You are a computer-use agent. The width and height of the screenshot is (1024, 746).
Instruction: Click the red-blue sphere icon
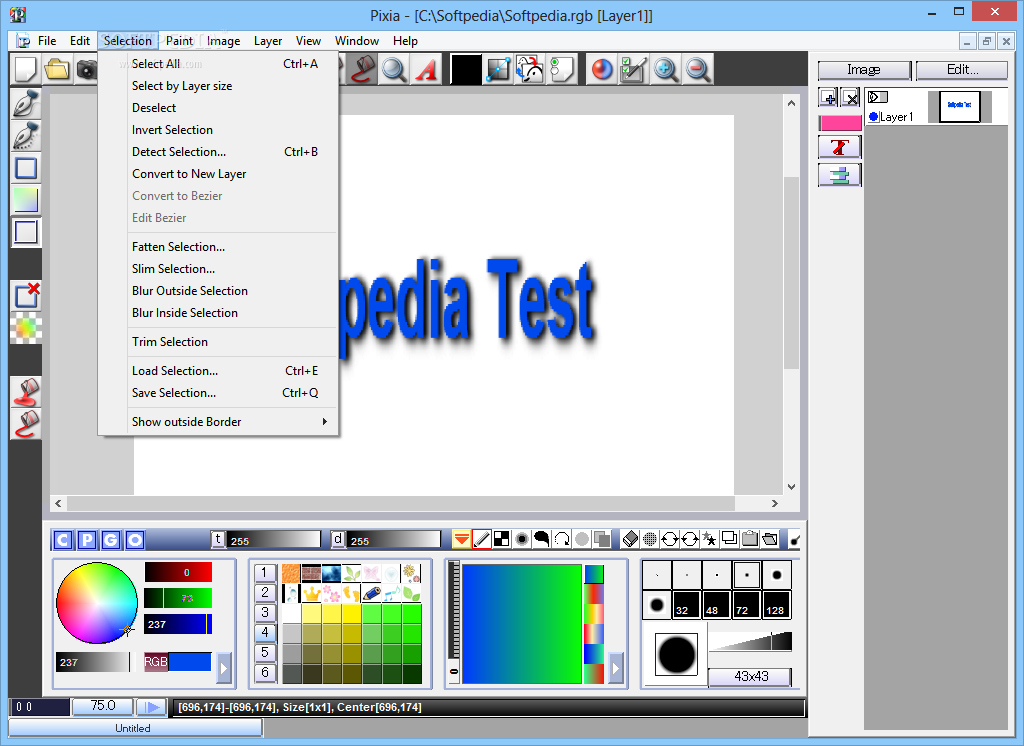(x=601, y=69)
